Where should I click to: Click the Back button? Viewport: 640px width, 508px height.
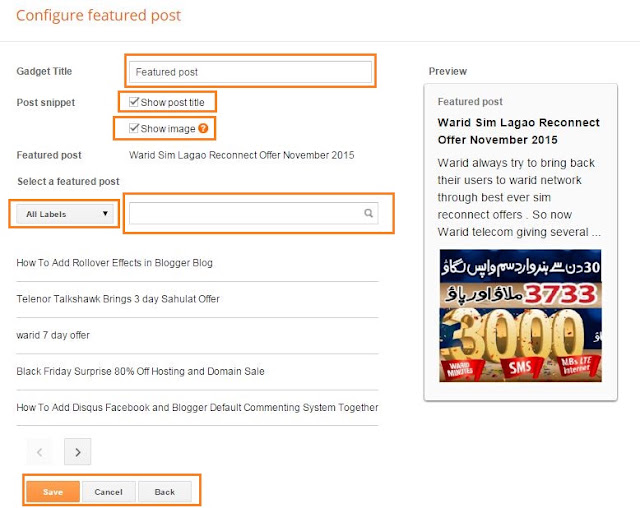point(165,492)
